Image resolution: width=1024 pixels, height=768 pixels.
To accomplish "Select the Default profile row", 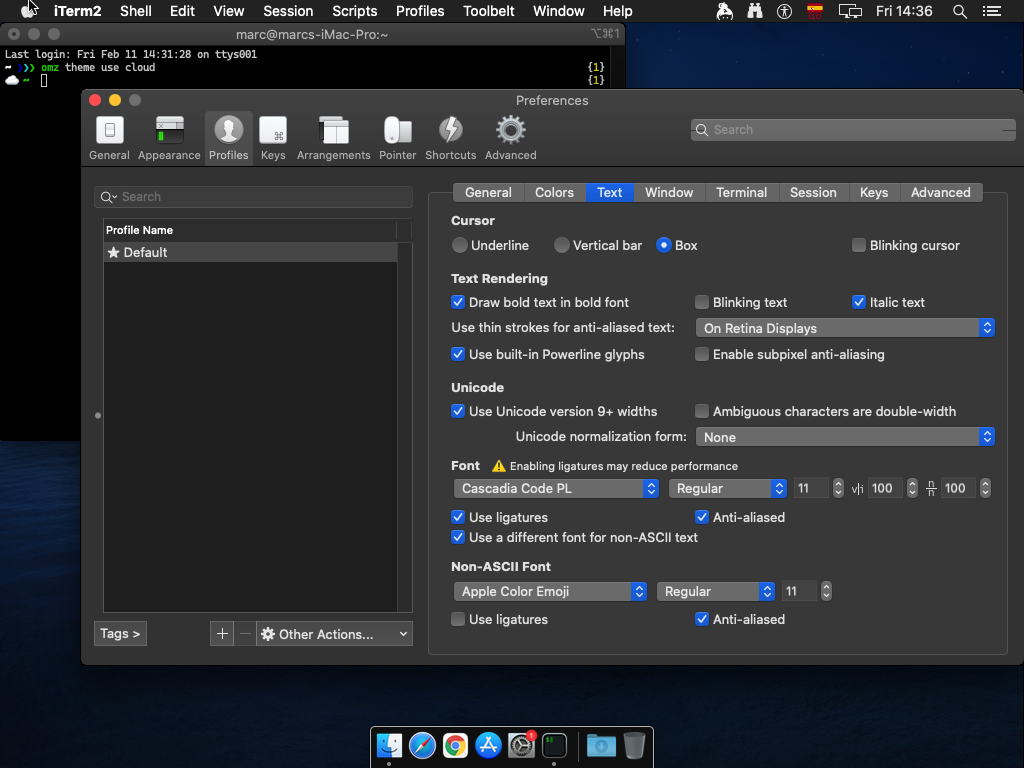I will coord(251,252).
